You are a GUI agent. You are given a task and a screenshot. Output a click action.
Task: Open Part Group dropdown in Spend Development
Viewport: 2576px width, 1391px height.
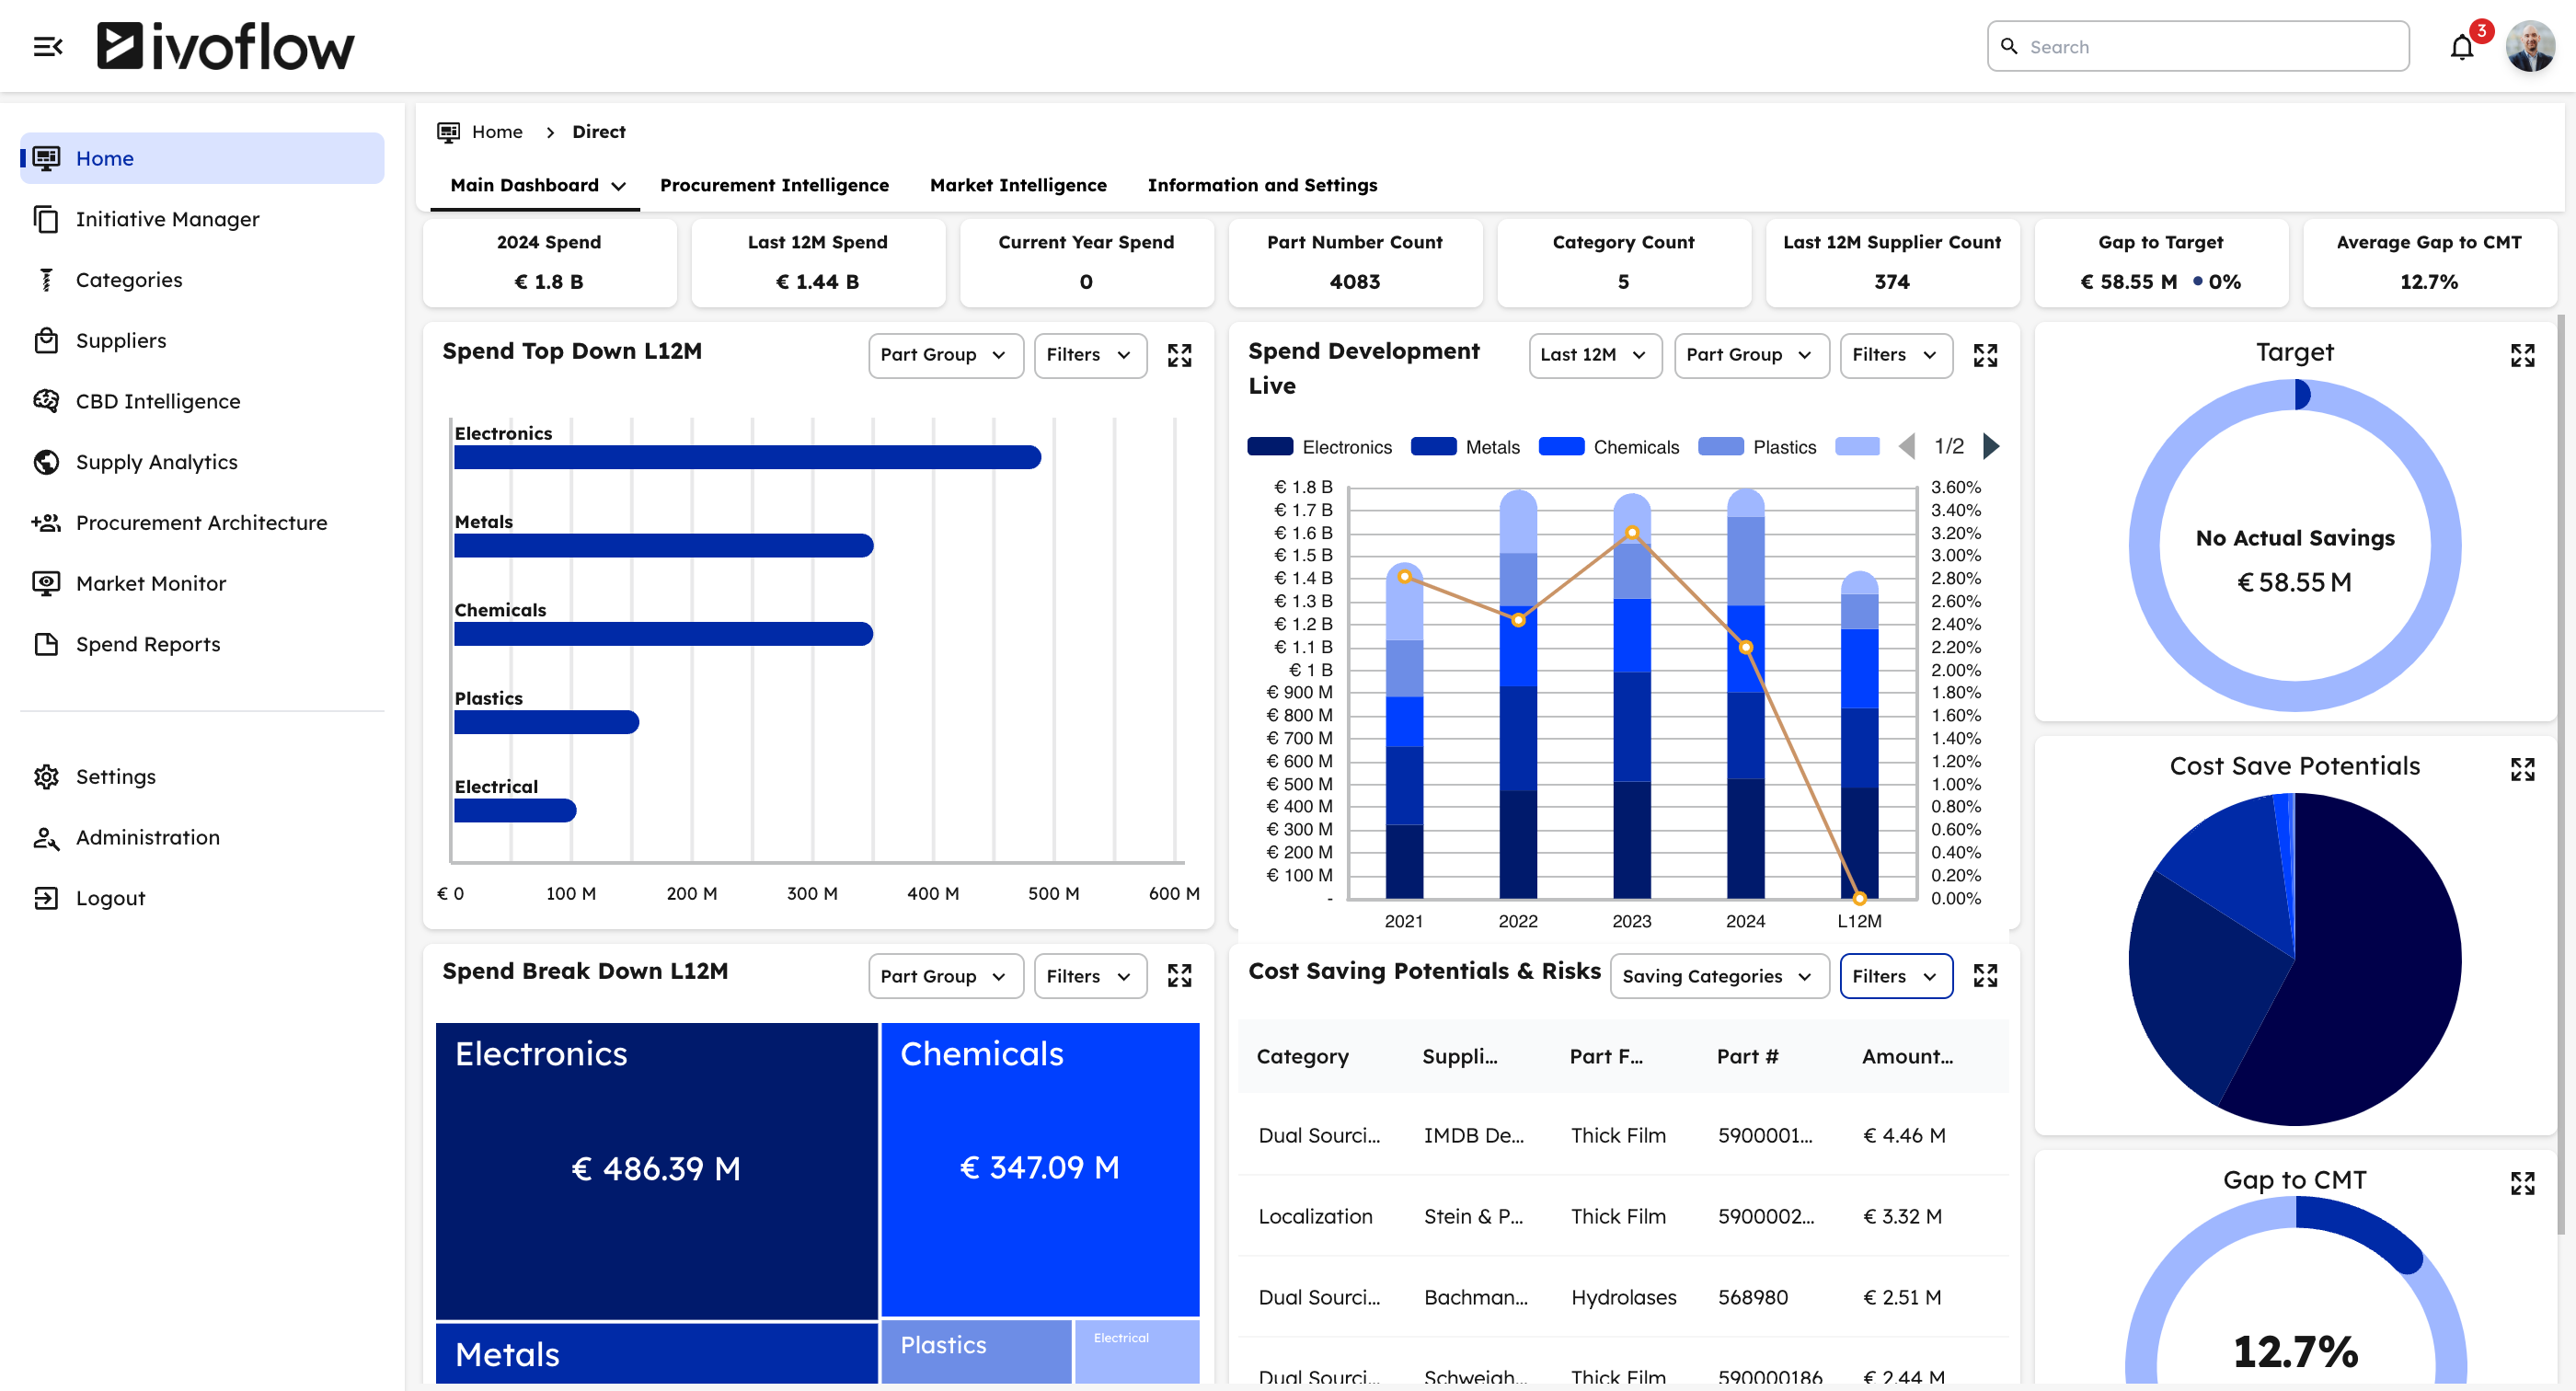[x=1751, y=355]
